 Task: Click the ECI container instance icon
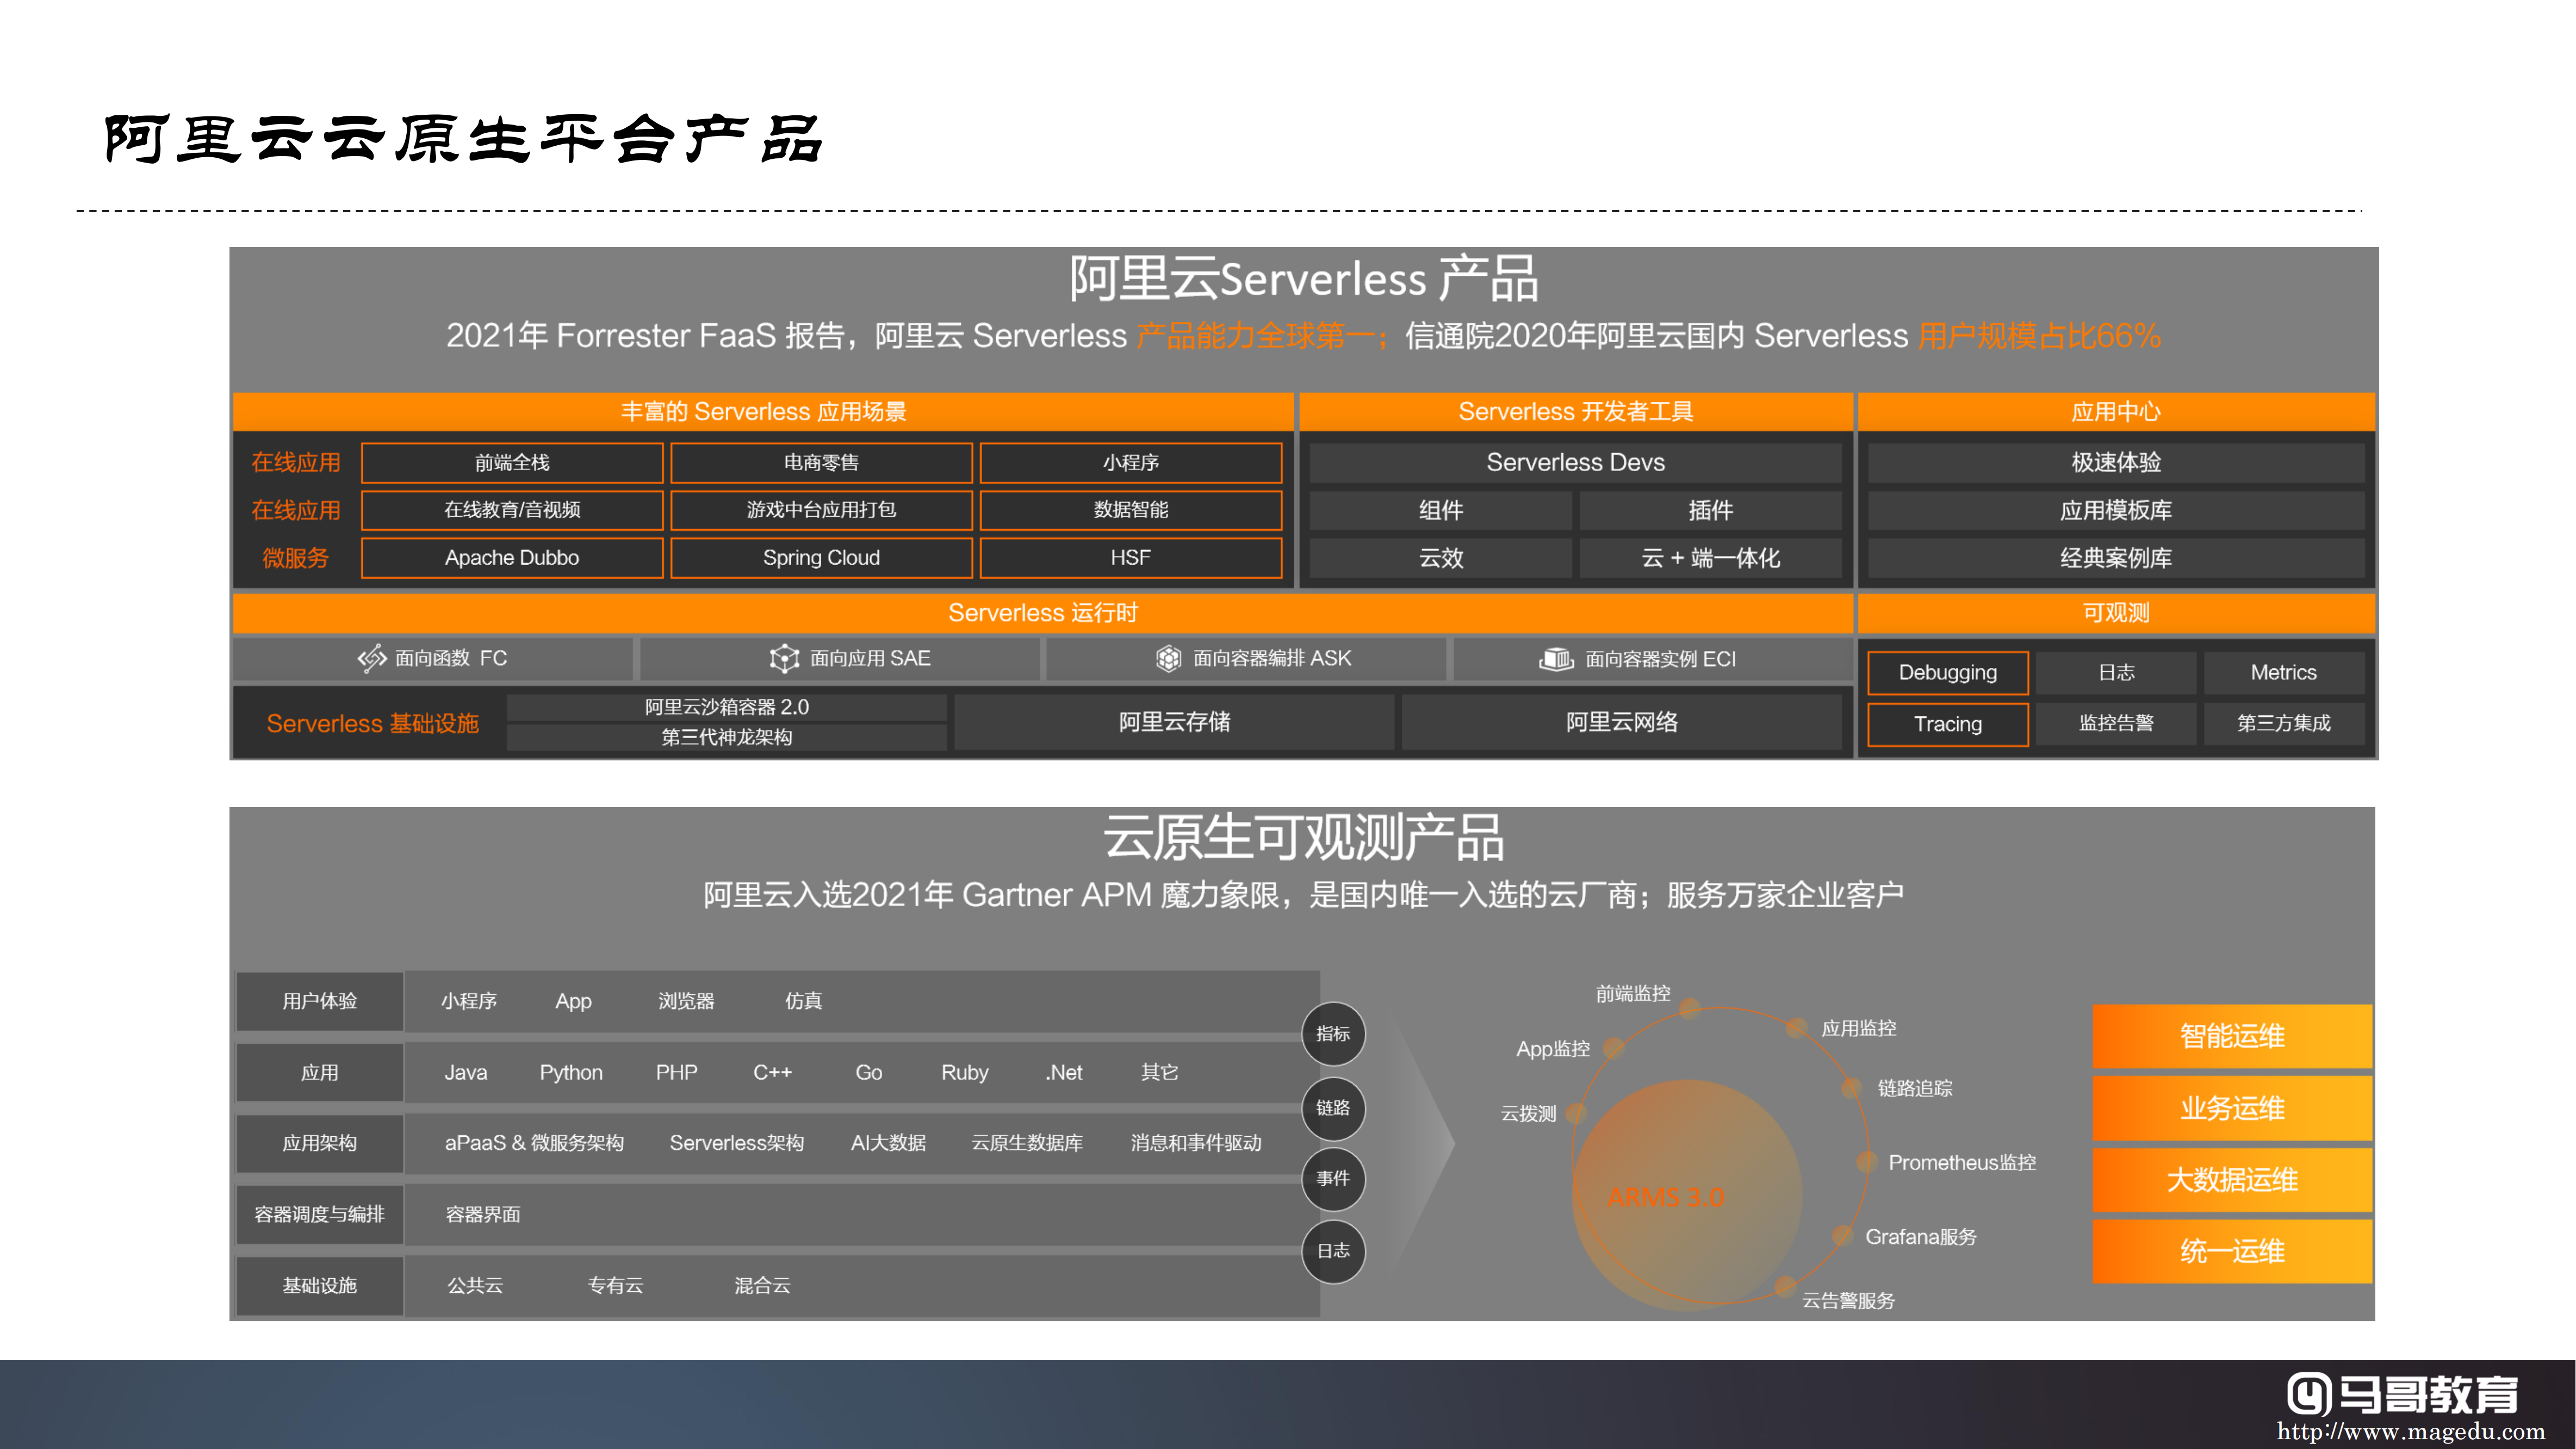coord(1556,659)
